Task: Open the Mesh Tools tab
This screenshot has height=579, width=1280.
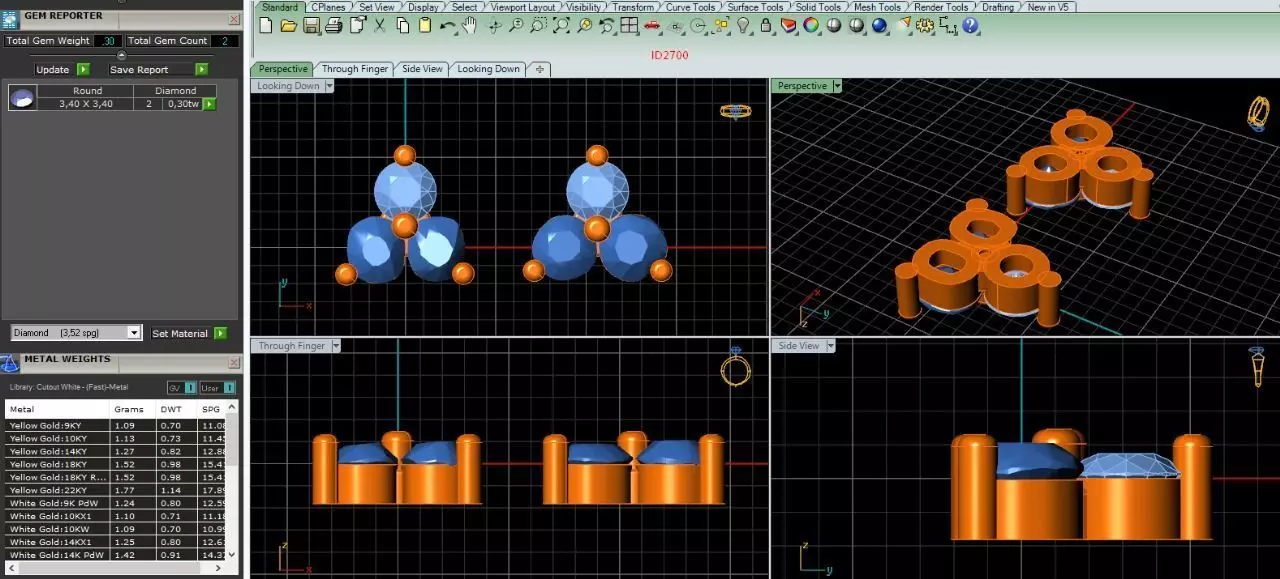Action: coord(877,7)
